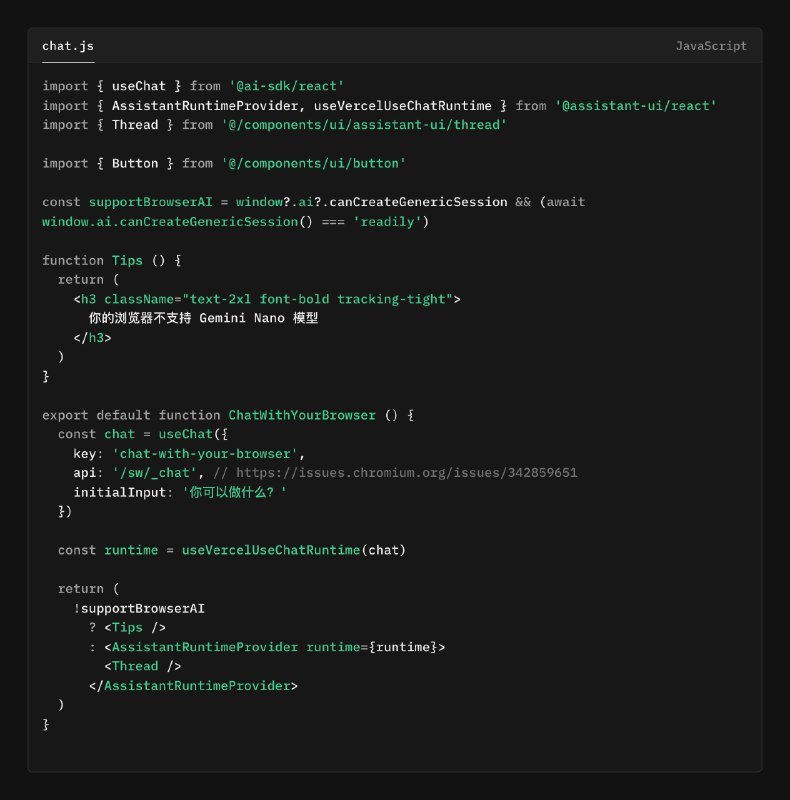Click the '@assistant-ui/react' import path
The image size is (790, 800).
click(635, 105)
